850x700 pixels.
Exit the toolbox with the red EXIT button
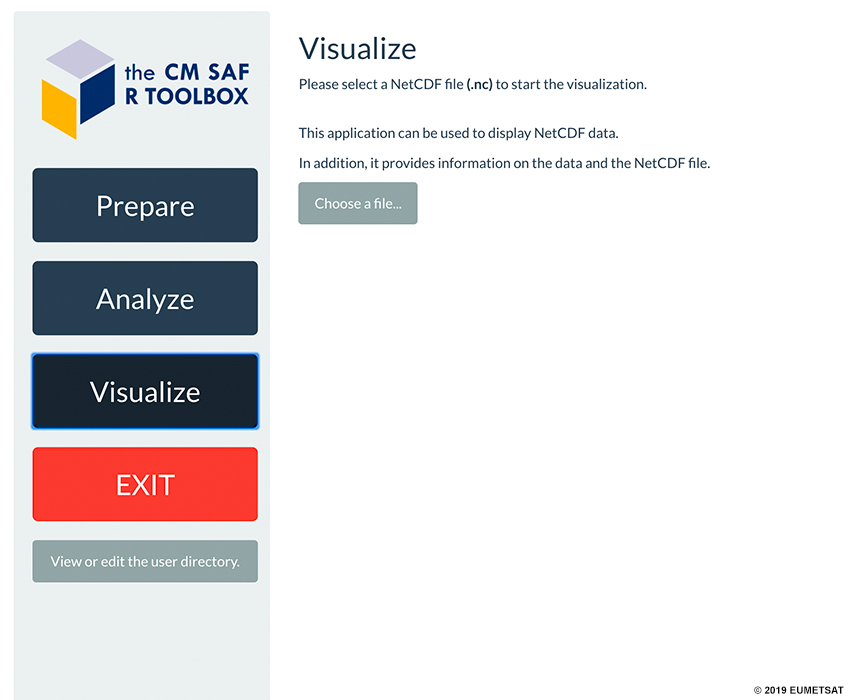pyautogui.click(x=145, y=484)
